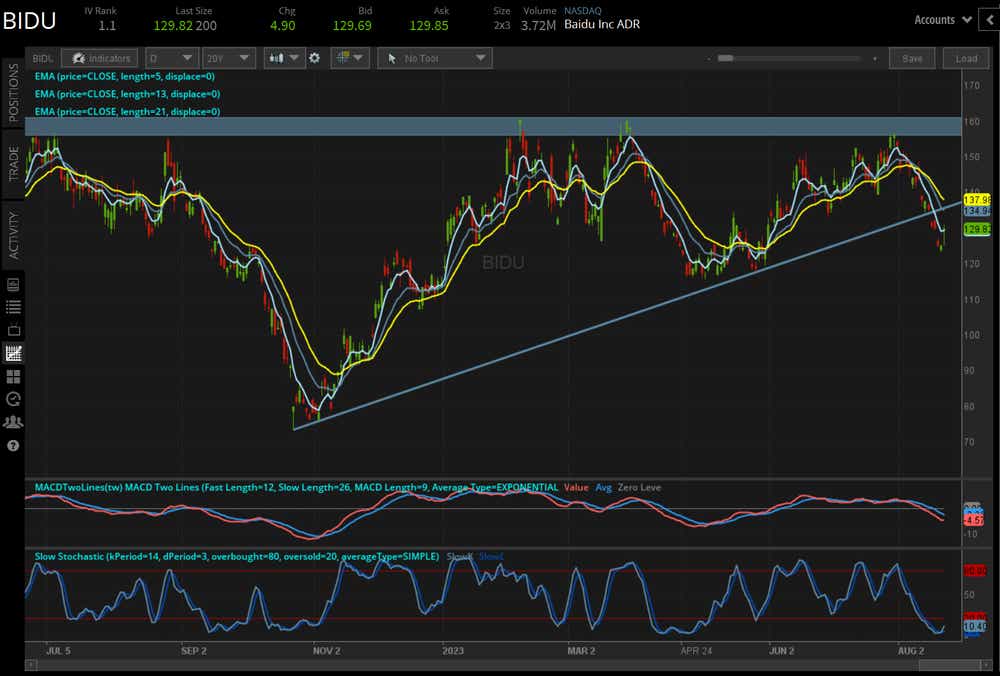
Task: Open the No Tool drawing tool dropdown
Action: pyautogui.click(x=435, y=58)
